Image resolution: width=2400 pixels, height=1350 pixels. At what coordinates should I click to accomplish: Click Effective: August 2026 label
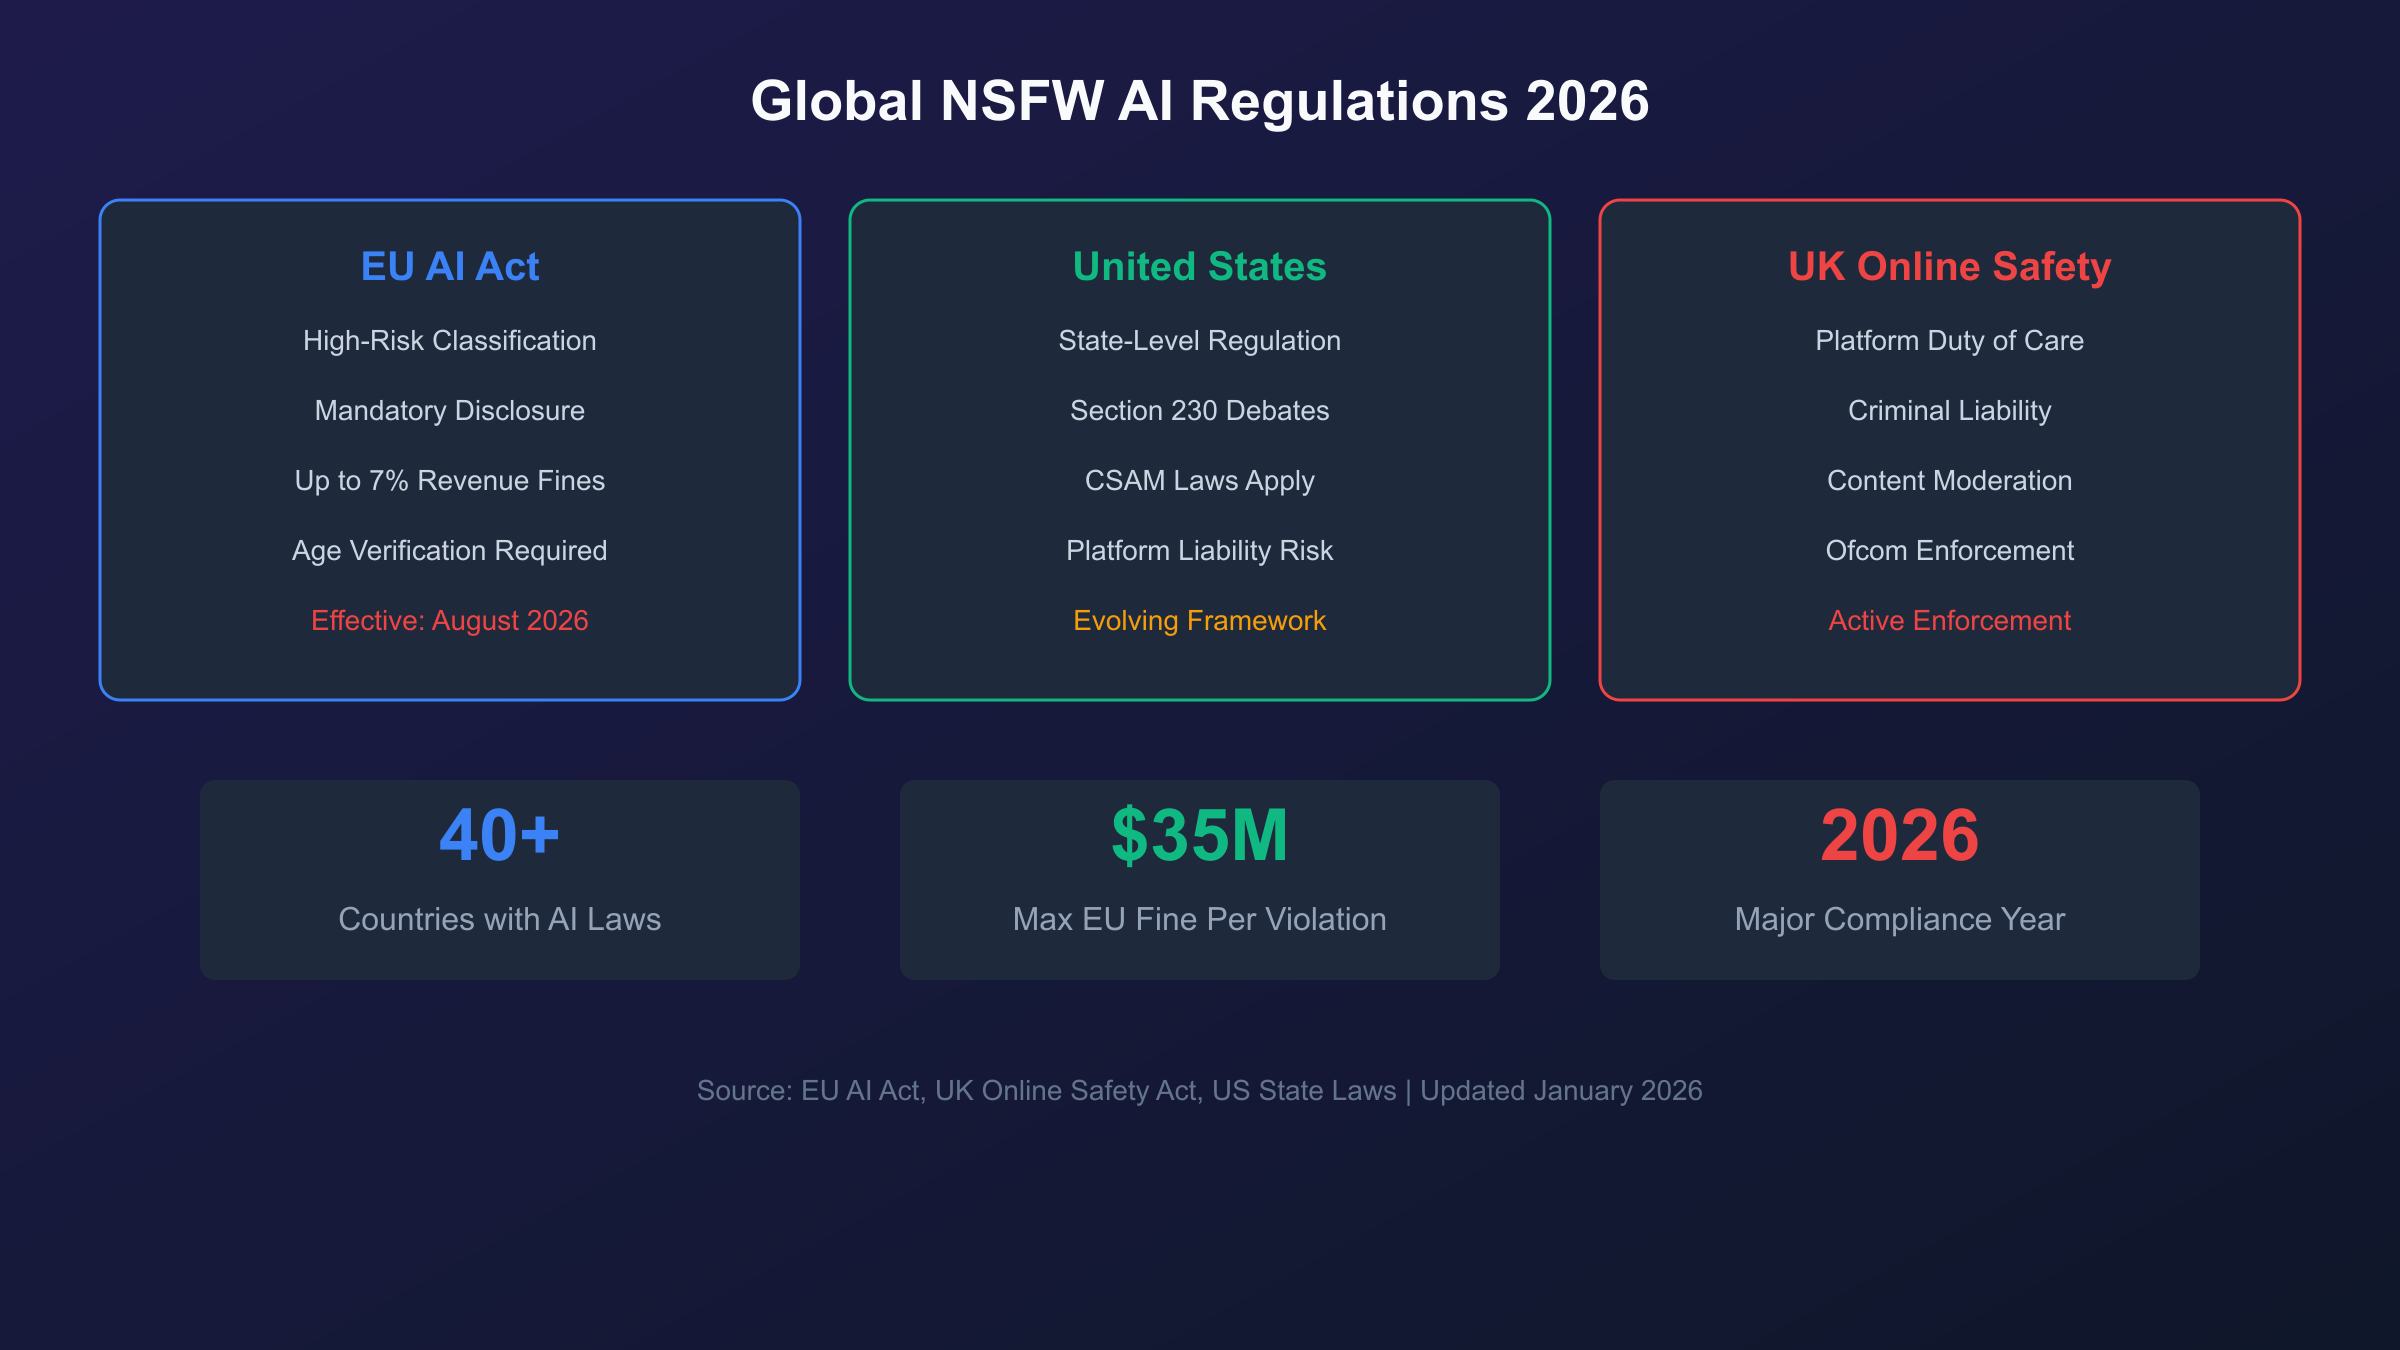[x=449, y=621]
